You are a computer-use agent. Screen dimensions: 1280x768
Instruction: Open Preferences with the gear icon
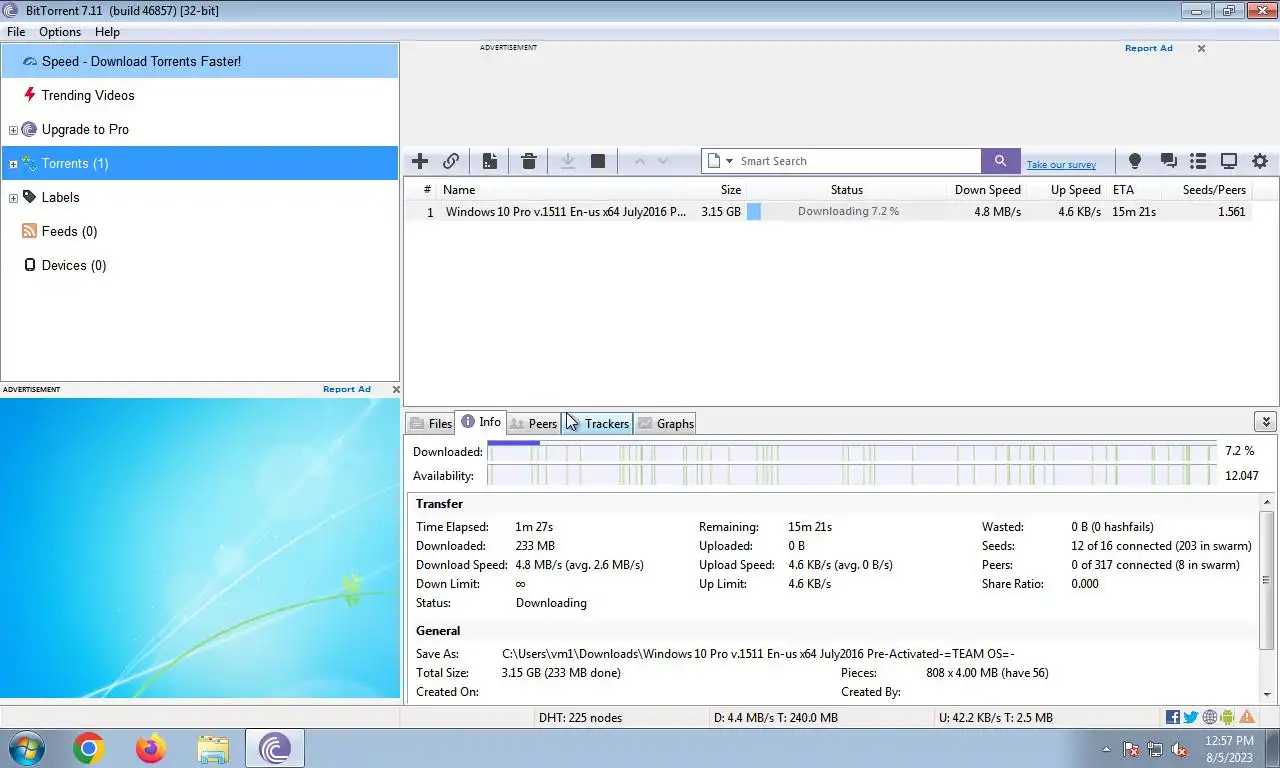pyautogui.click(x=1260, y=161)
